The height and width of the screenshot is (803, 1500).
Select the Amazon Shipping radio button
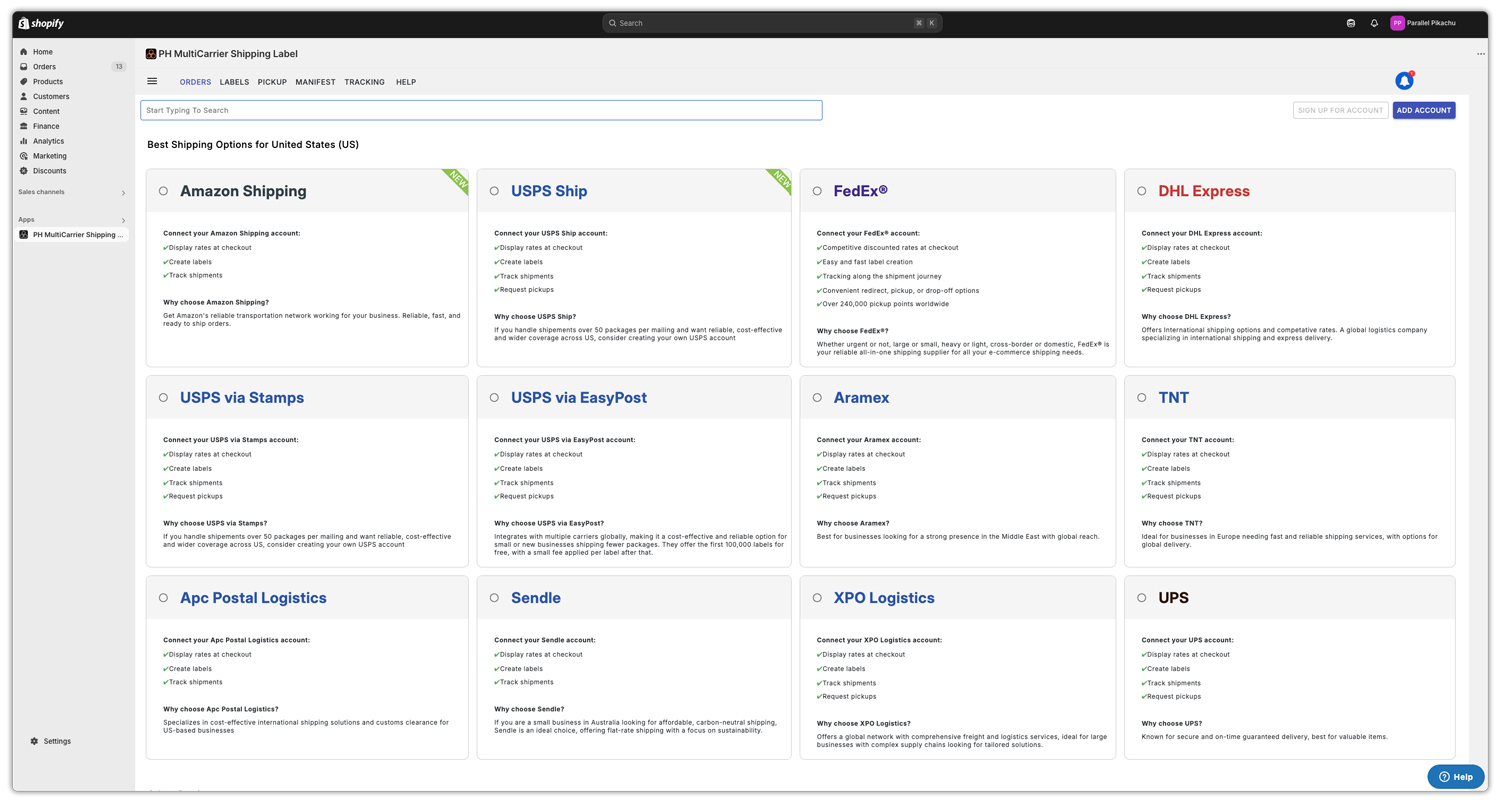coord(164,191)
